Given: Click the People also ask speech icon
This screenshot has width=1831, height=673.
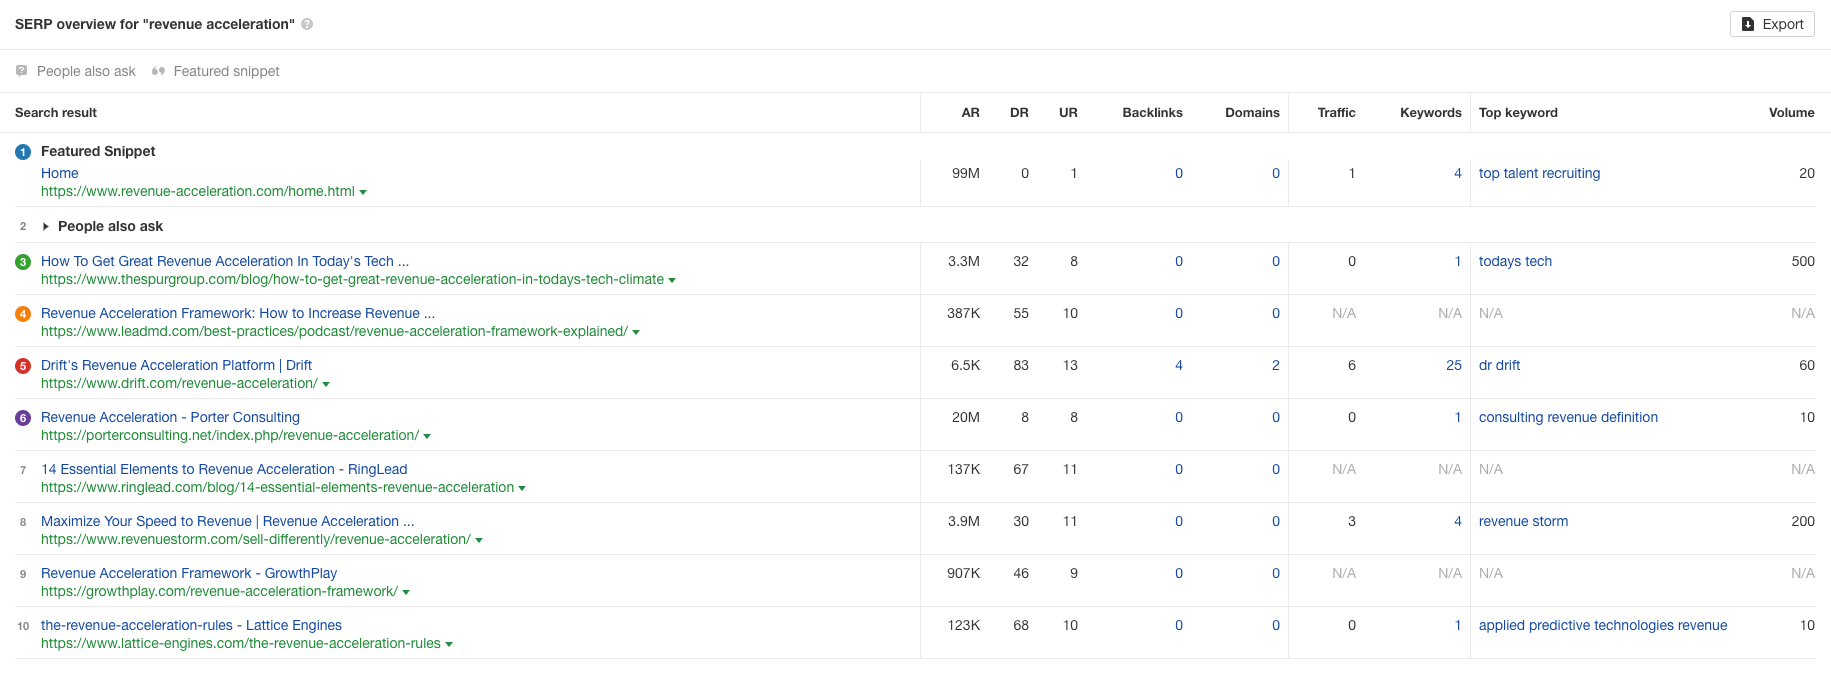Looking at the screenshot, I should [x=21, y=71].
